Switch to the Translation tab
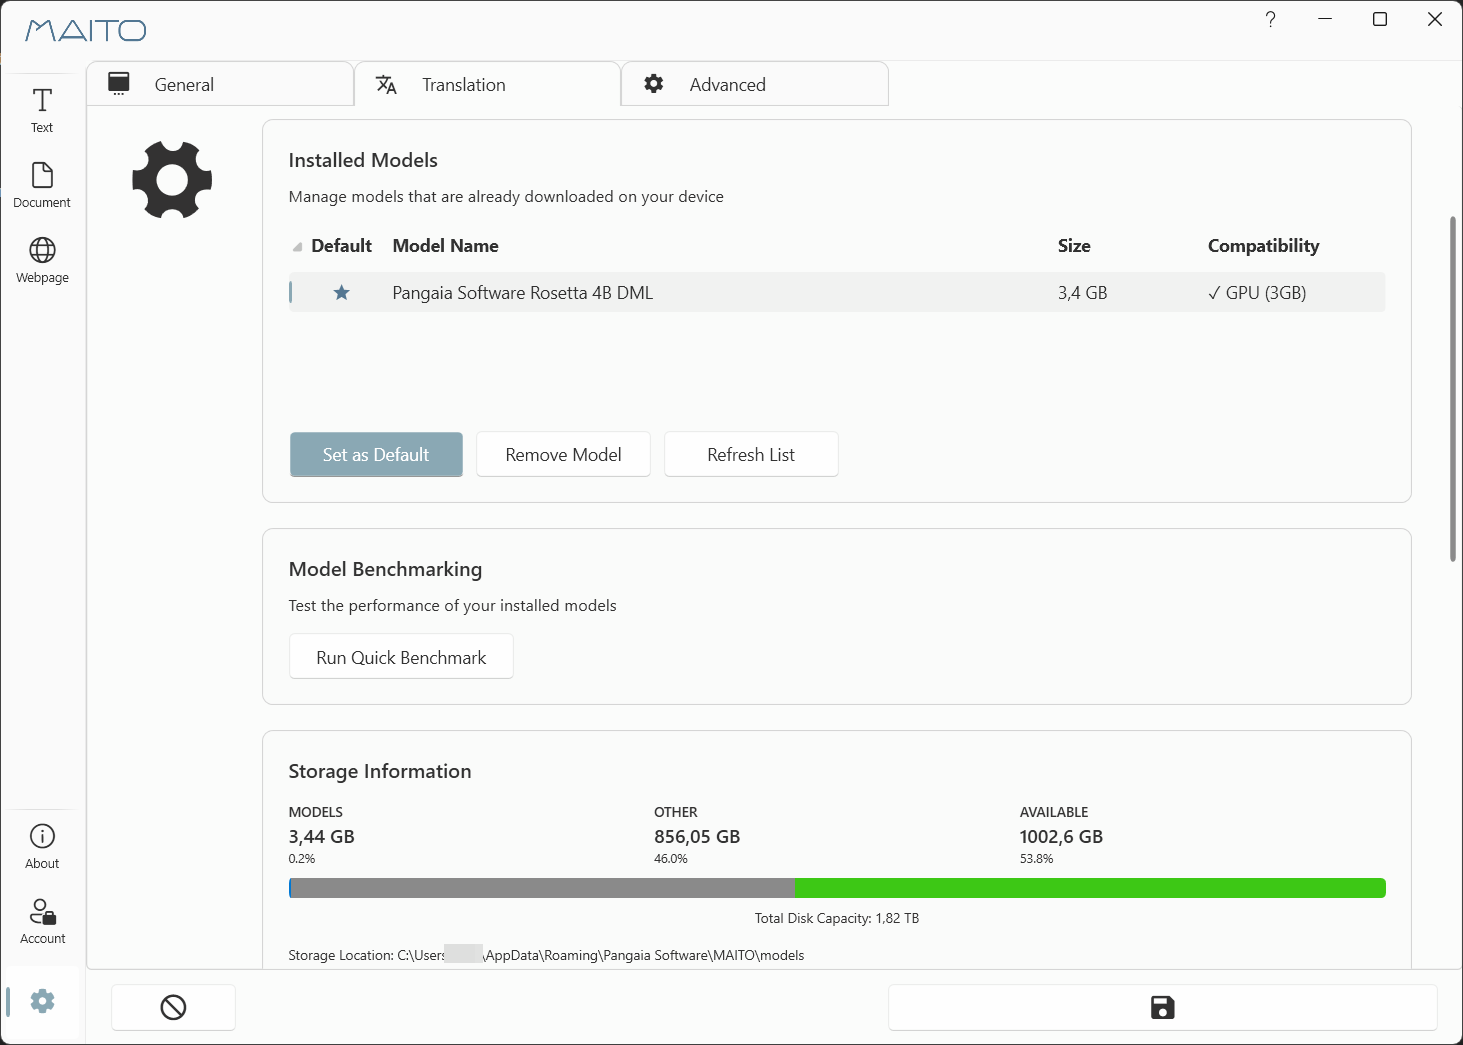Viewport: 1463px width, 1045px height. tap(487, 84)
